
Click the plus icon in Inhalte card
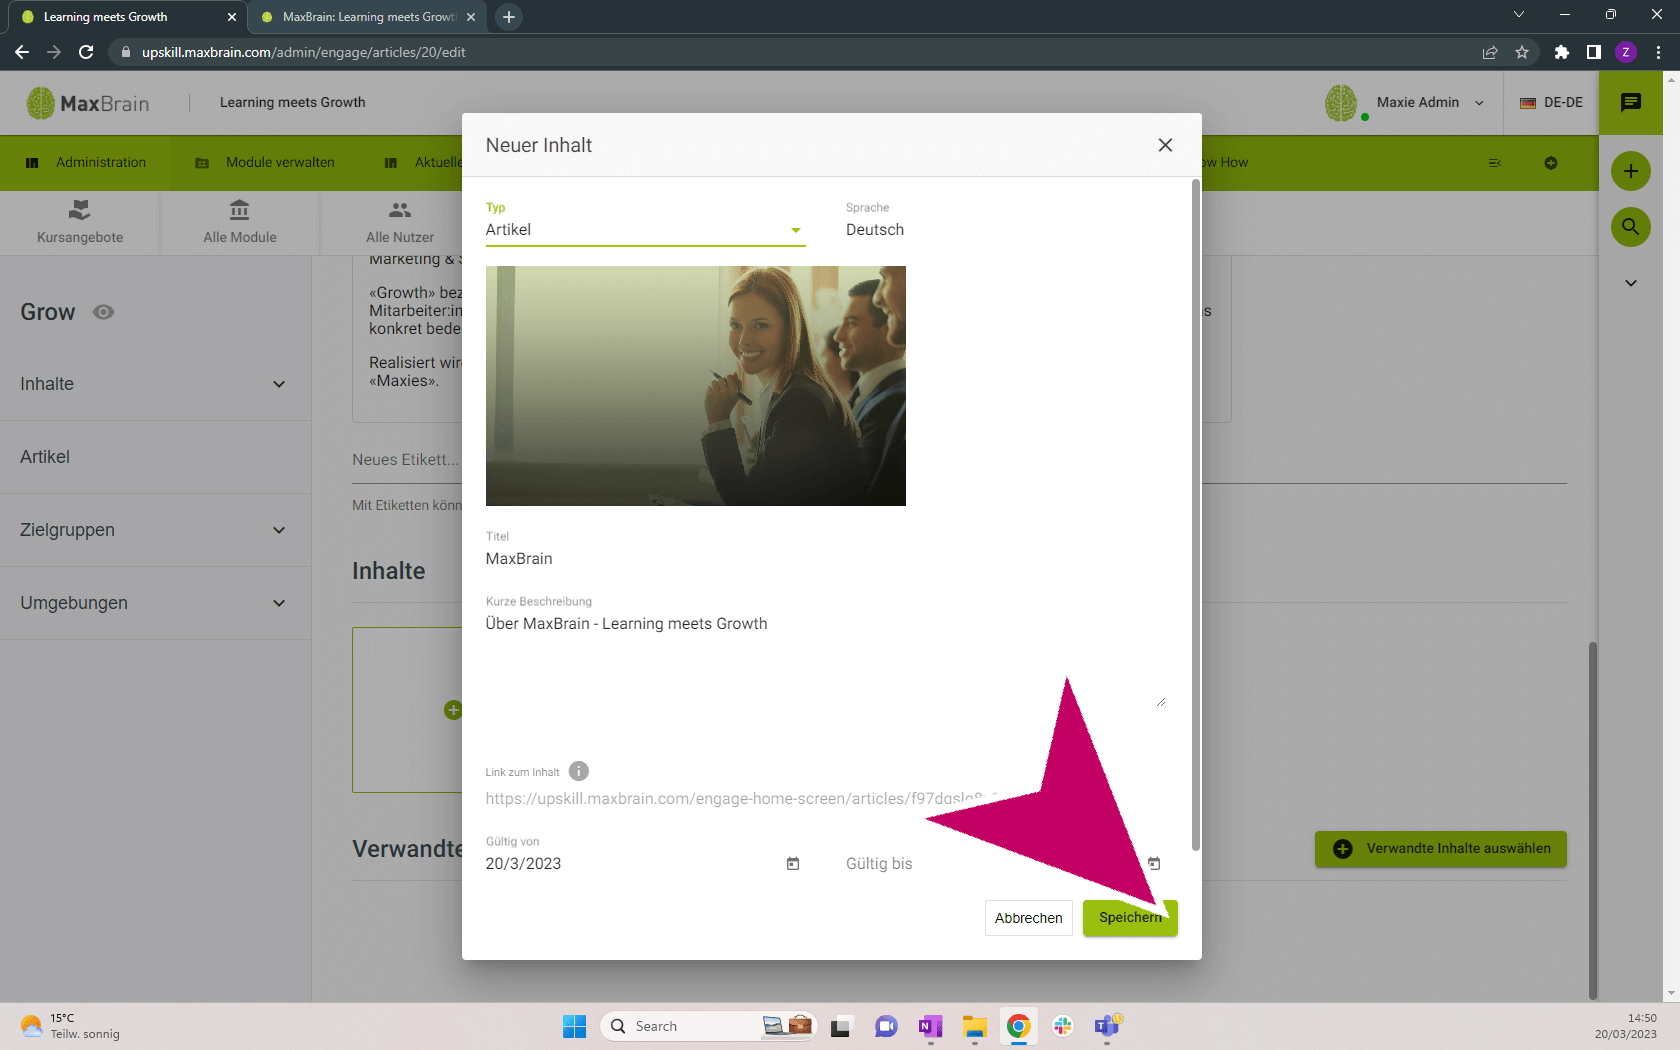[x=453, y=710]
